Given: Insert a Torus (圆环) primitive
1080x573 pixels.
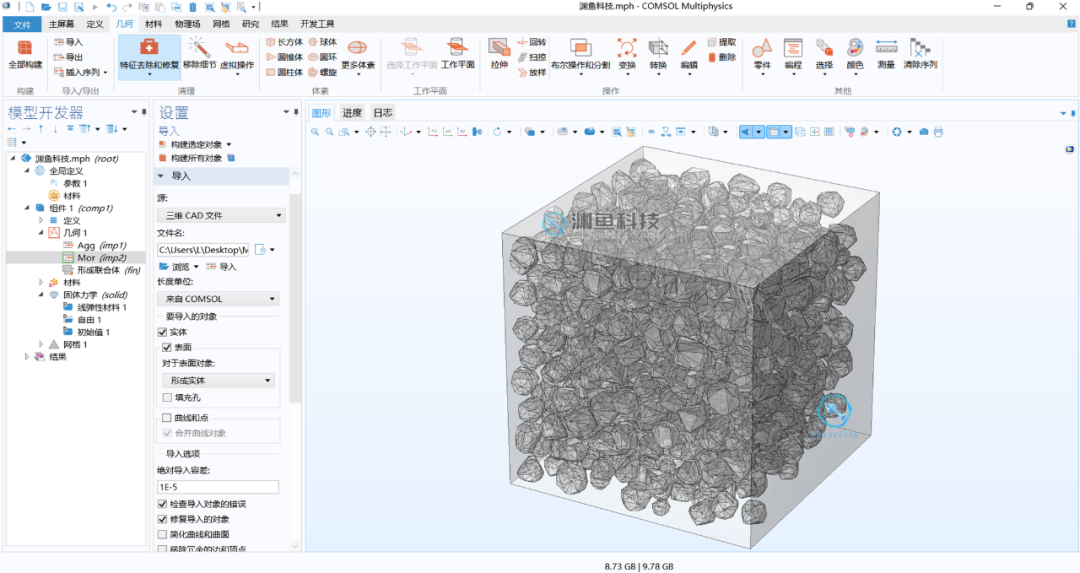Looking at the screenshot, I should pyautogui.click(x=322, y=57).
